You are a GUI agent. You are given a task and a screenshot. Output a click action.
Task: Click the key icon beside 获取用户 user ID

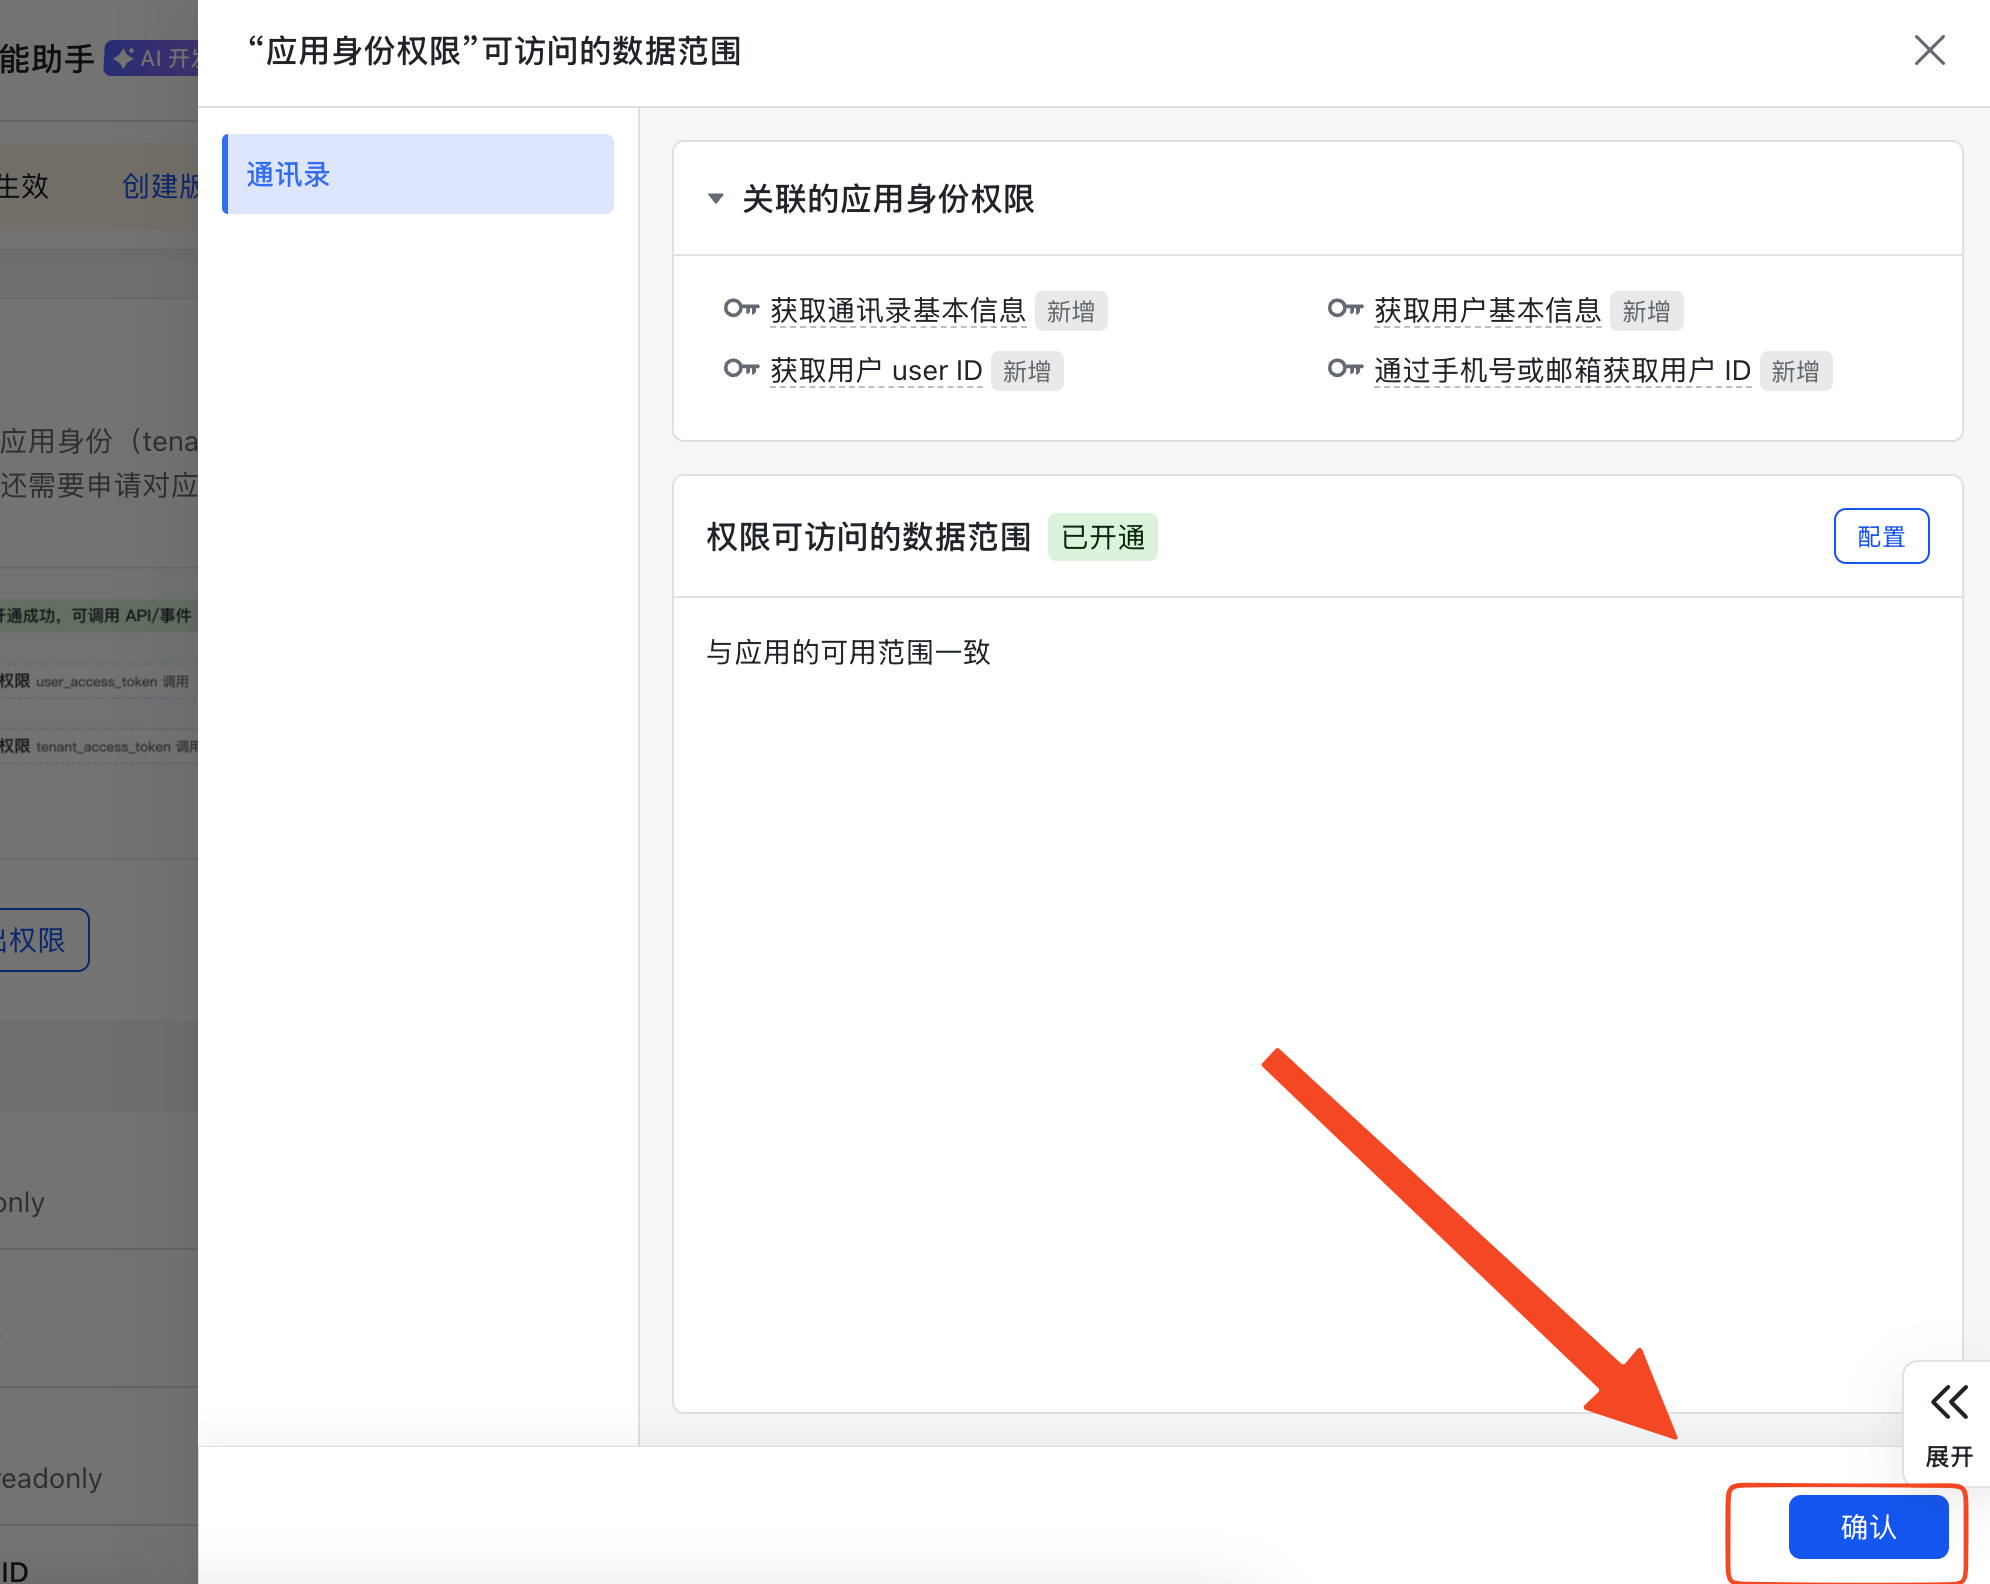click(x=742, y=369)
